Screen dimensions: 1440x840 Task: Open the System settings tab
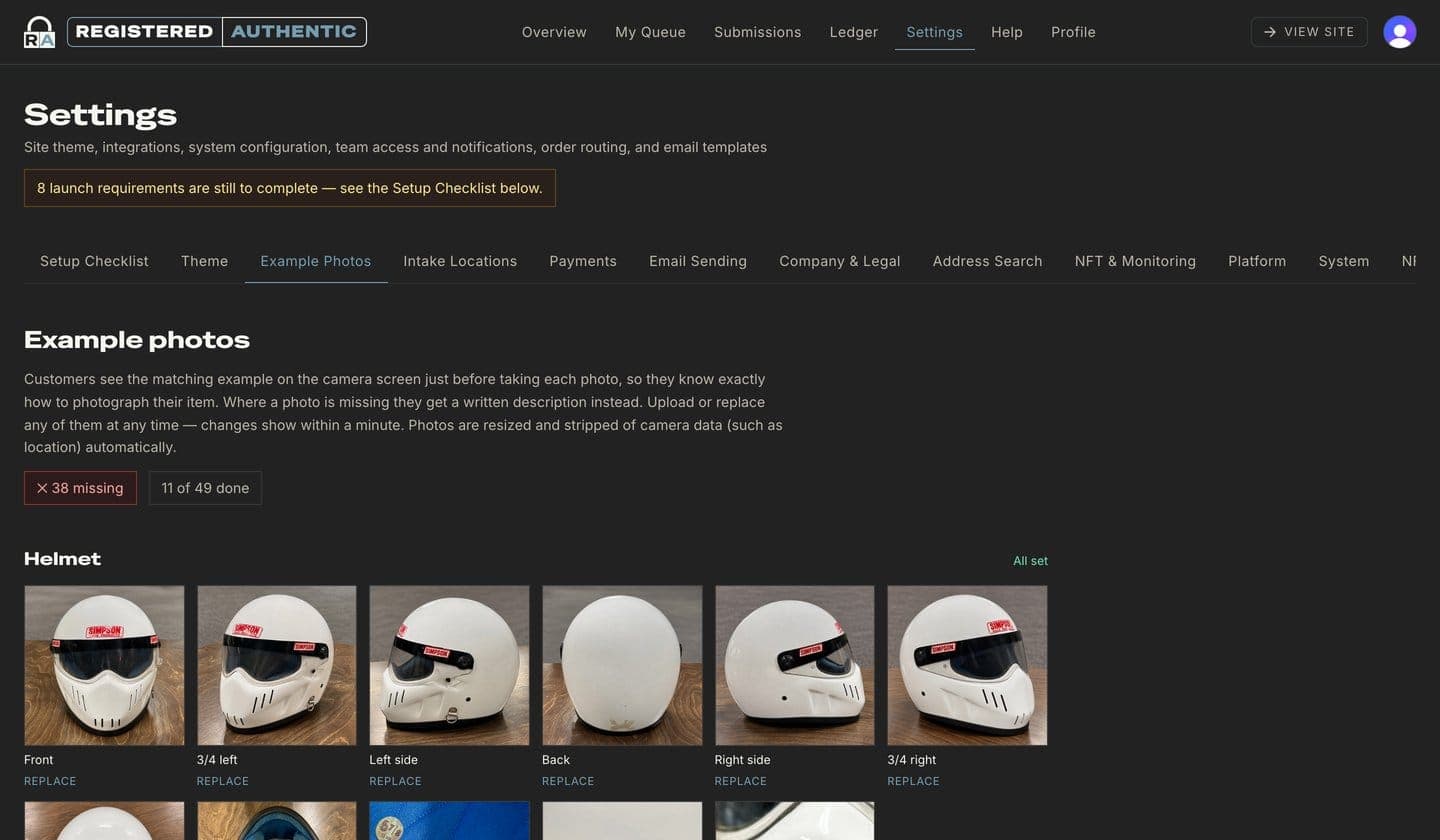[x=1344, y=261]
